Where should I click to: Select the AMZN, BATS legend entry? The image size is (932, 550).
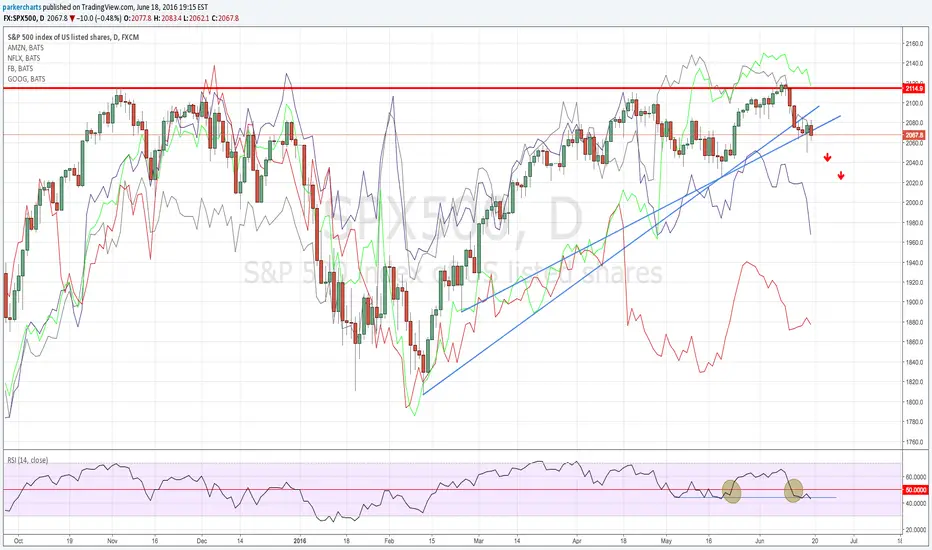[x=26, y=48]
